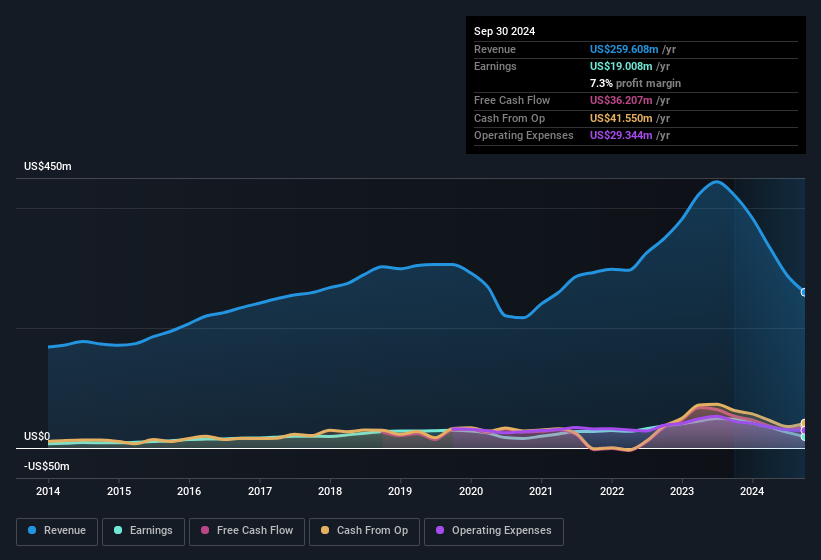Click the Cash From Op label in tooltip
The width and height of the screenshot is (821, 560).
tap(509, 118)
